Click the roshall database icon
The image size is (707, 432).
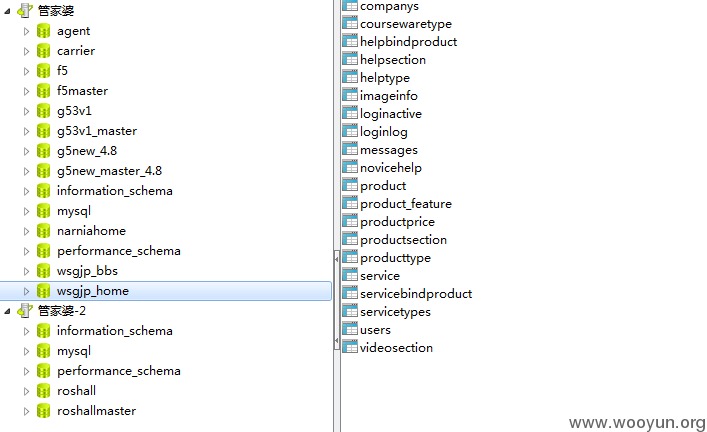(43, 391)
